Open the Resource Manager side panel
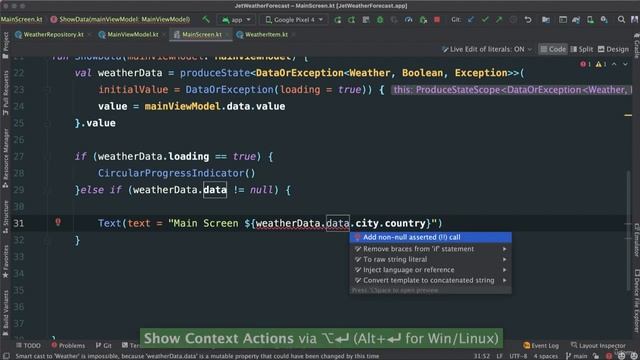Screen dimensions: 640x360 (6, 158)
